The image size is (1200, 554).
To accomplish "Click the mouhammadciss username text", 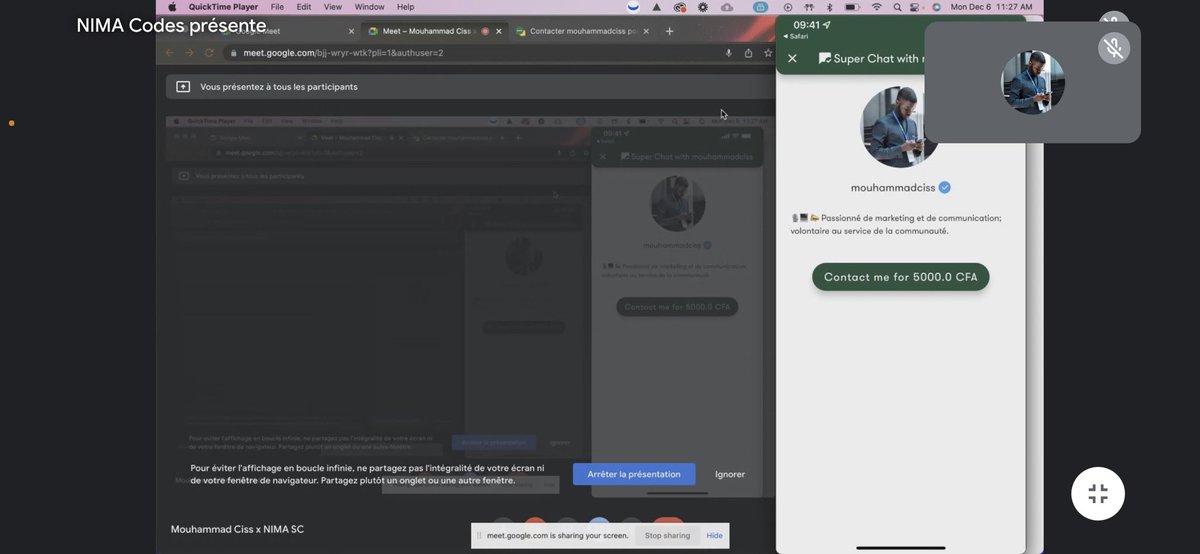I will point(893,187).
